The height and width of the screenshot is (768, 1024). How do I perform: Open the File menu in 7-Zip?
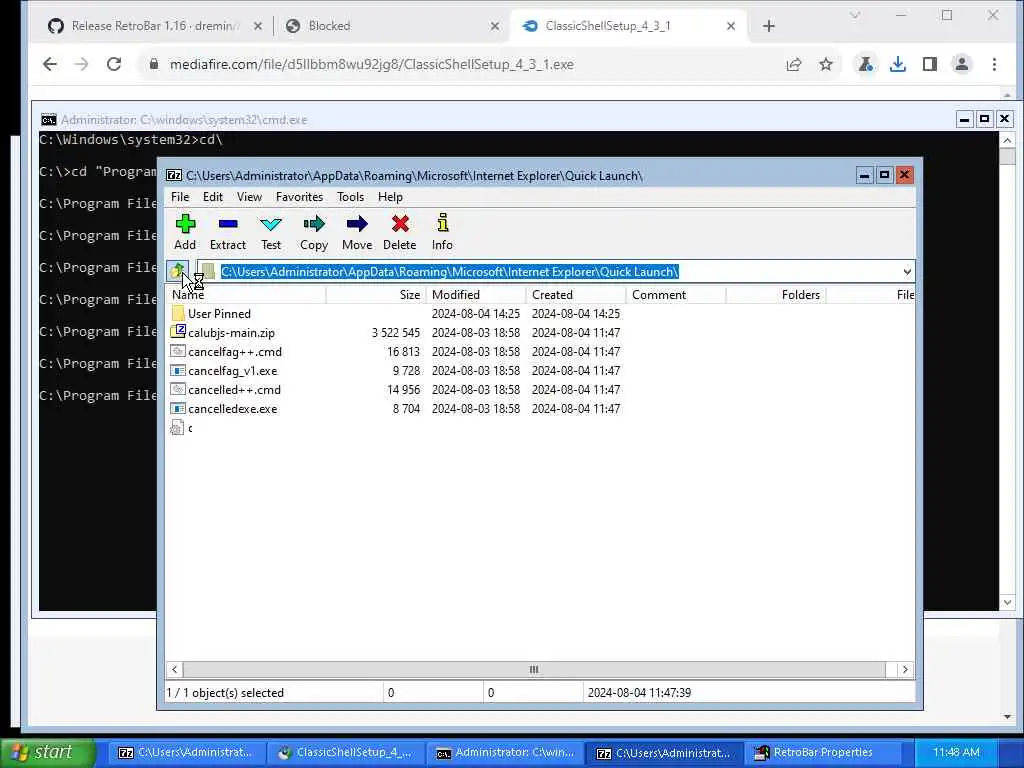click(180, 197)
